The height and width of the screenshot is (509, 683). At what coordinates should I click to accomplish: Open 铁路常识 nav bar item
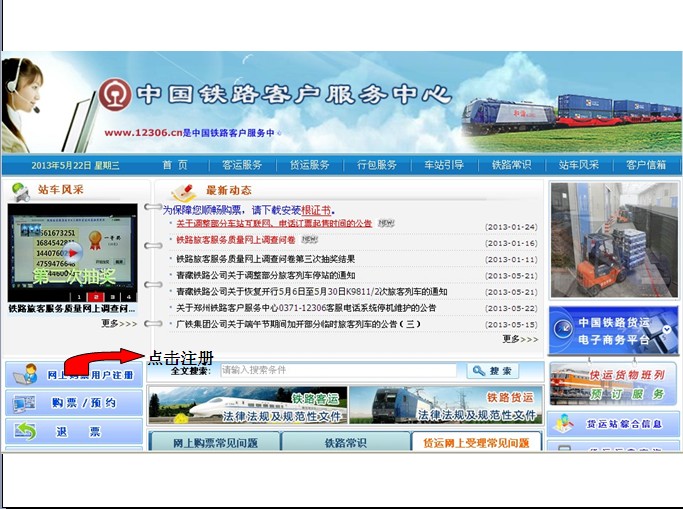coord(511,165)
